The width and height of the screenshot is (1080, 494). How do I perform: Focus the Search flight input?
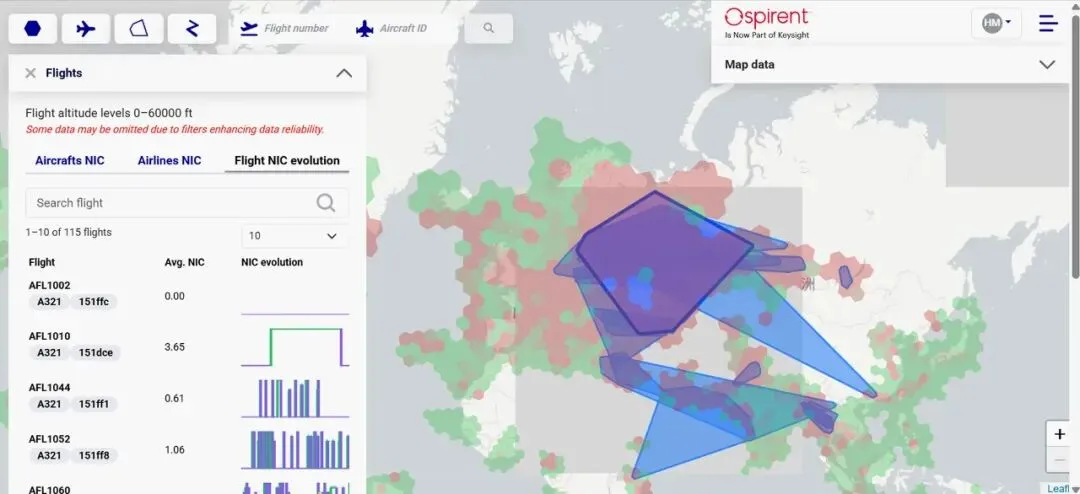[187, 203]
